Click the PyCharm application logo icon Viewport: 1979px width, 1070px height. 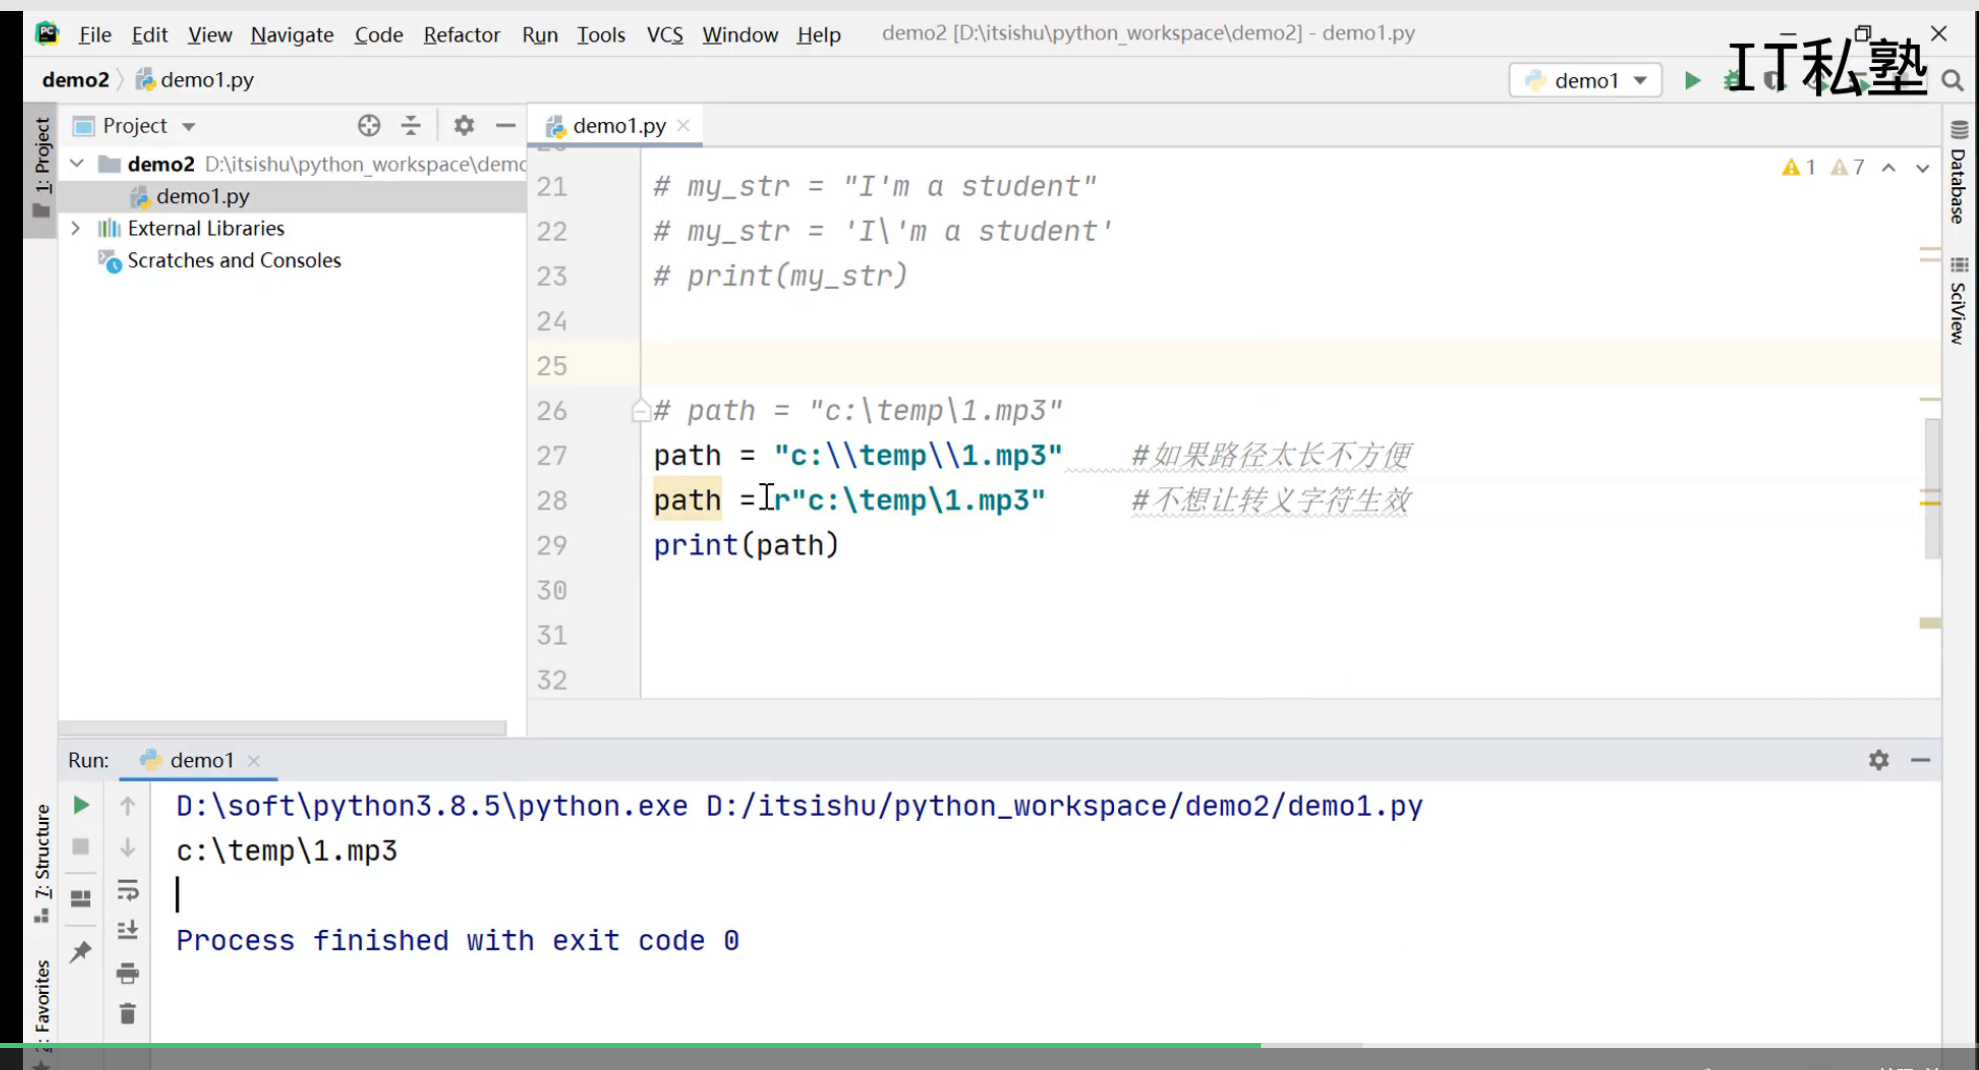pos(47,33)
